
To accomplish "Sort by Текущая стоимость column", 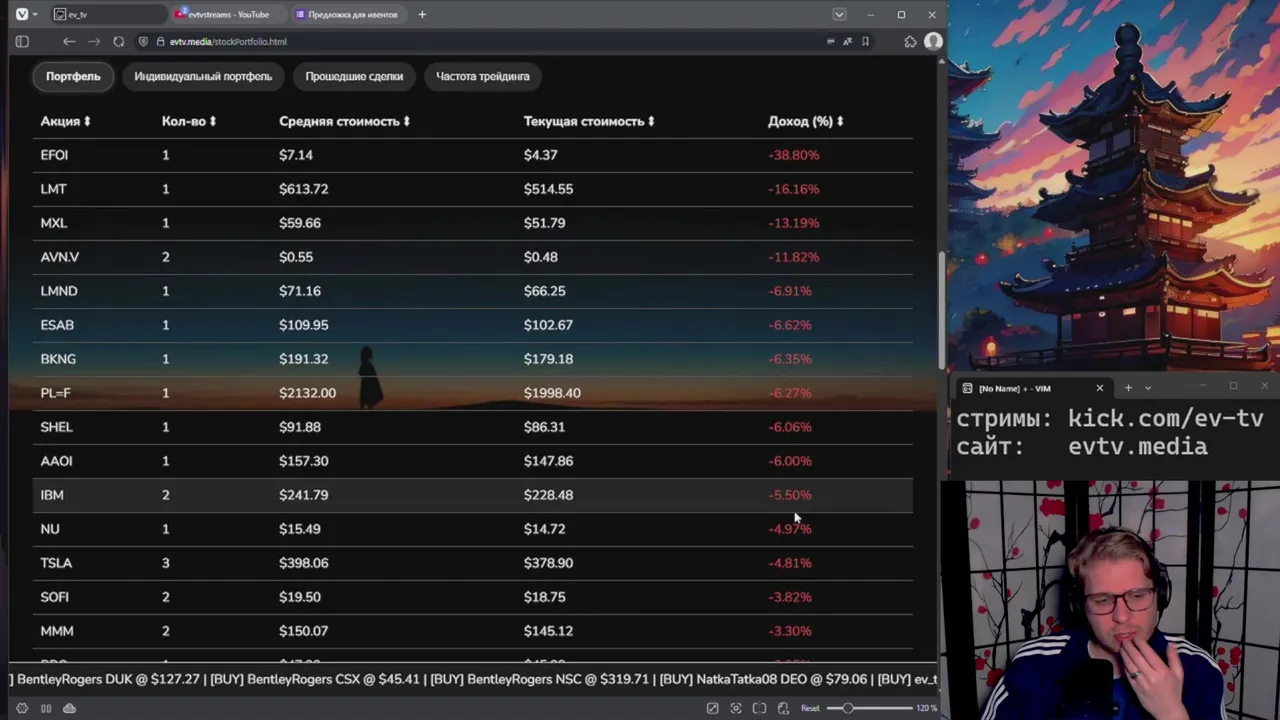I will click(589, 121).
